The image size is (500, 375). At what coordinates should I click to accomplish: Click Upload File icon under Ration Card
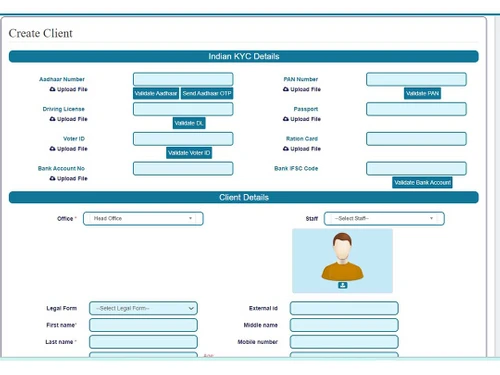pos(286,148)
